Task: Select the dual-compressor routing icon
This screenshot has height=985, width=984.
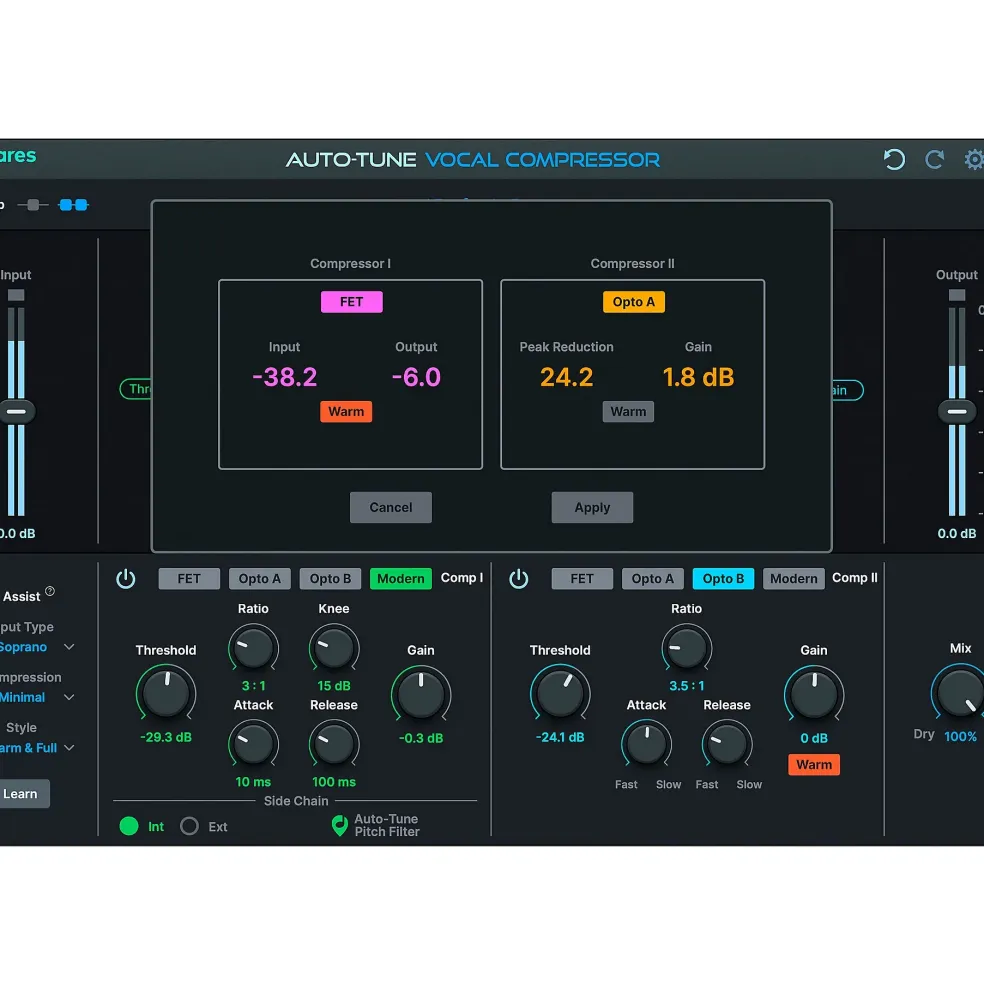Action: pyautogui.click(x=74, y=205)
